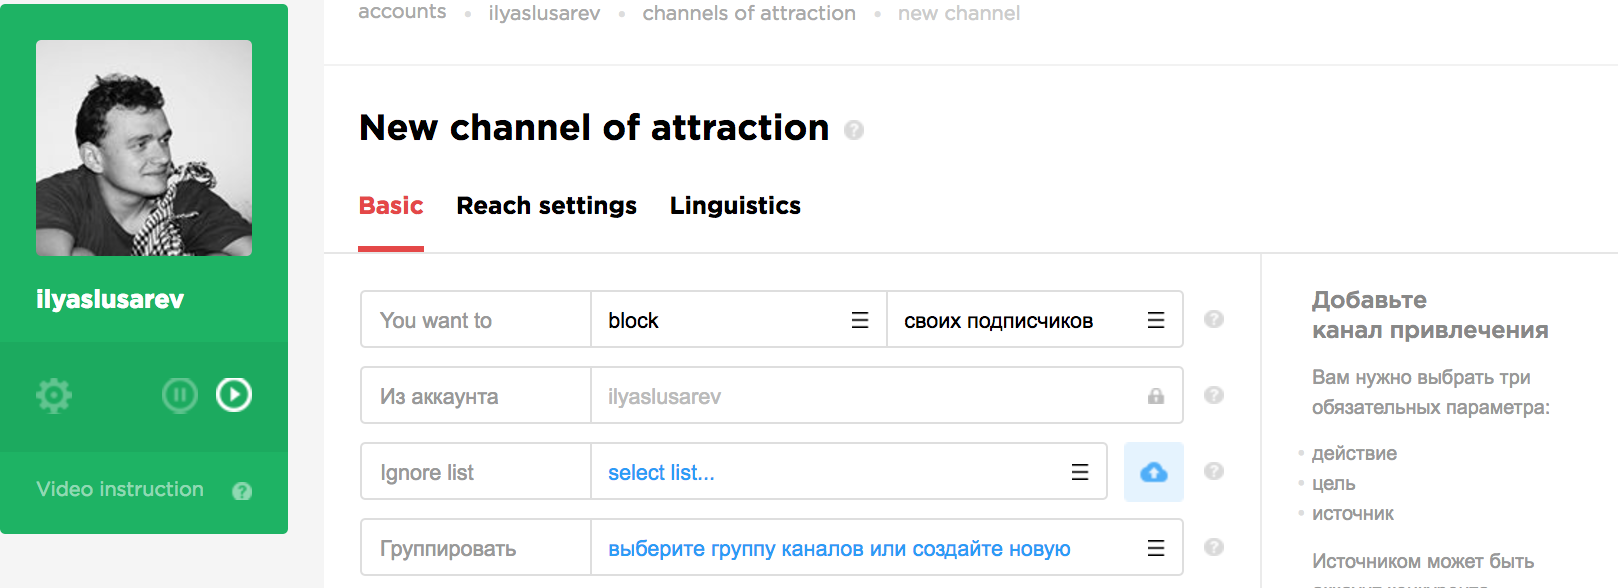
Task: Open account settings gear icon
Action: pos(54,396)
